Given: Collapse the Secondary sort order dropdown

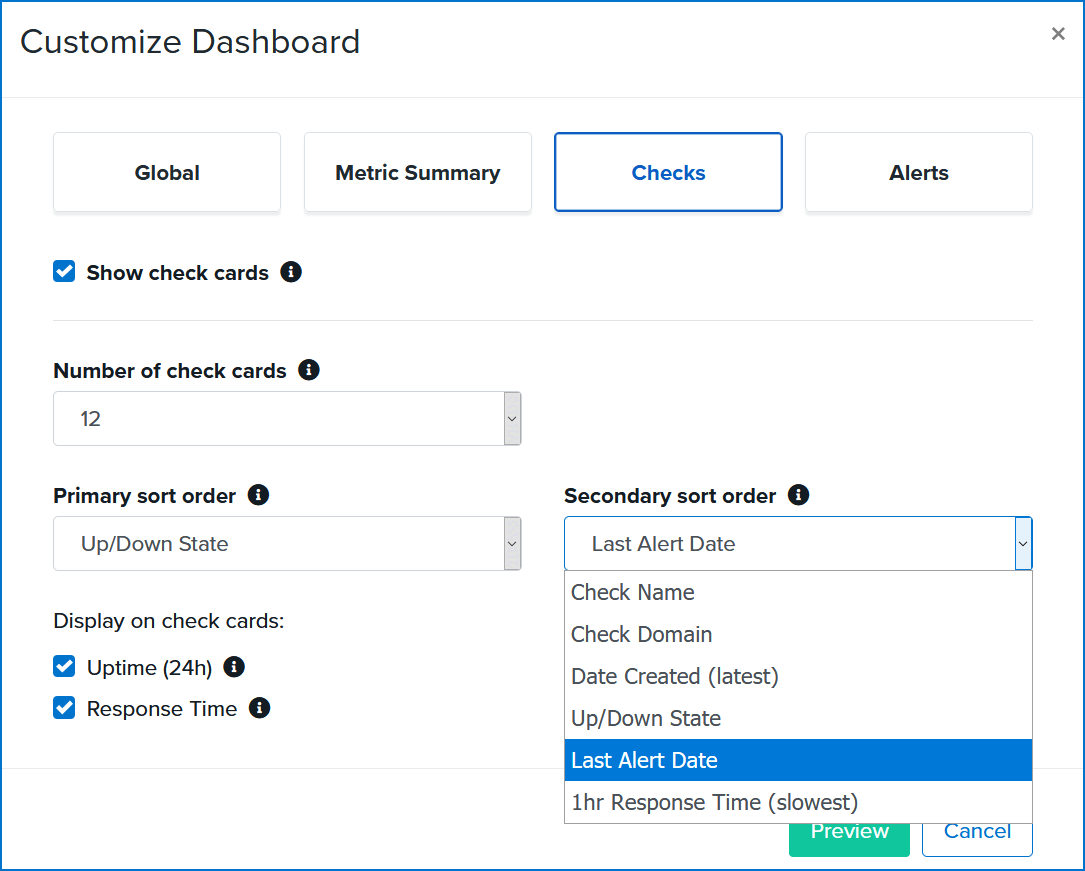Looking at the screenshot, I should click(x=1022, y=543).
